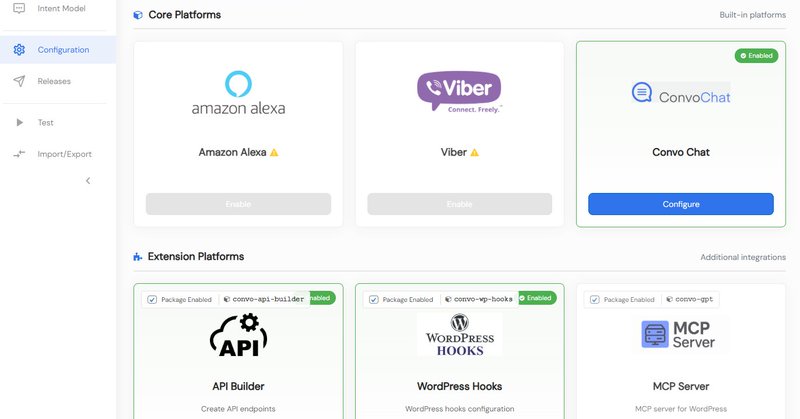Click the Import/Export arrows icon

[x=19, y=154]
